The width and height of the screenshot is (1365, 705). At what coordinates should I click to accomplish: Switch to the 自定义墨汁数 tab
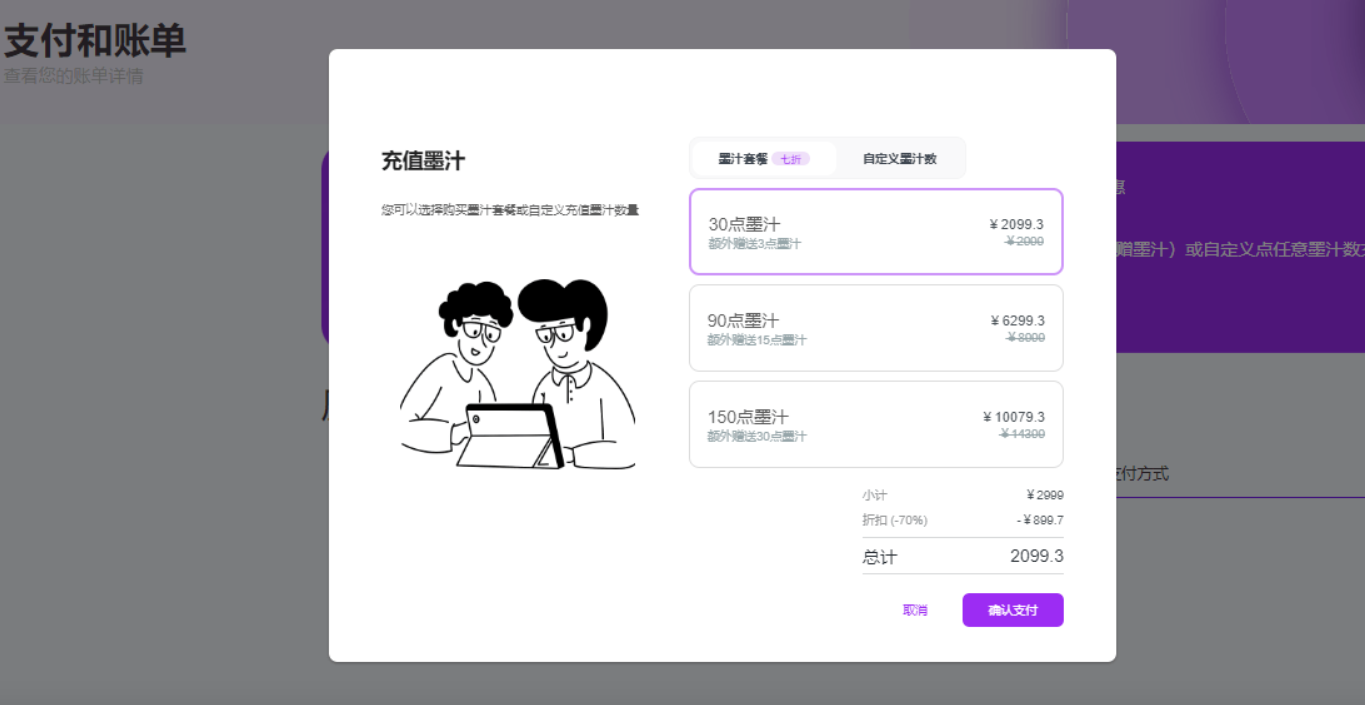tap(899, 158)
